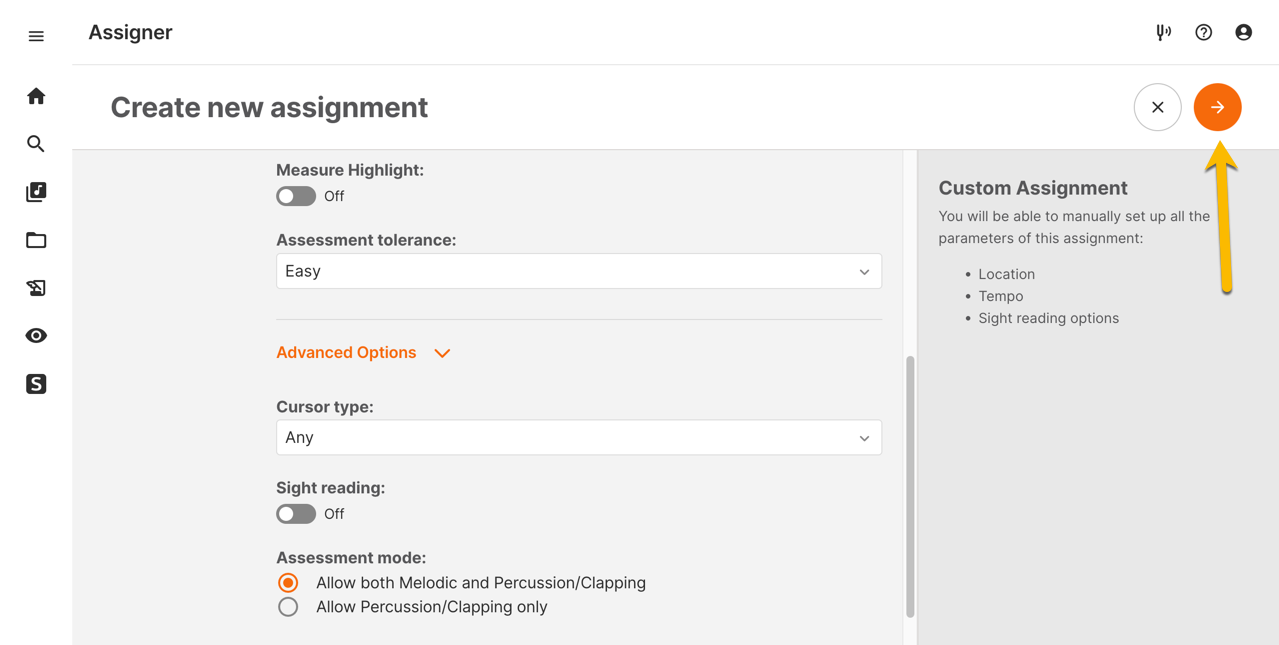Screen dimensions: 1279x645
Task: Open the folder icon in sidebar
Action: (x=36, y=240)
